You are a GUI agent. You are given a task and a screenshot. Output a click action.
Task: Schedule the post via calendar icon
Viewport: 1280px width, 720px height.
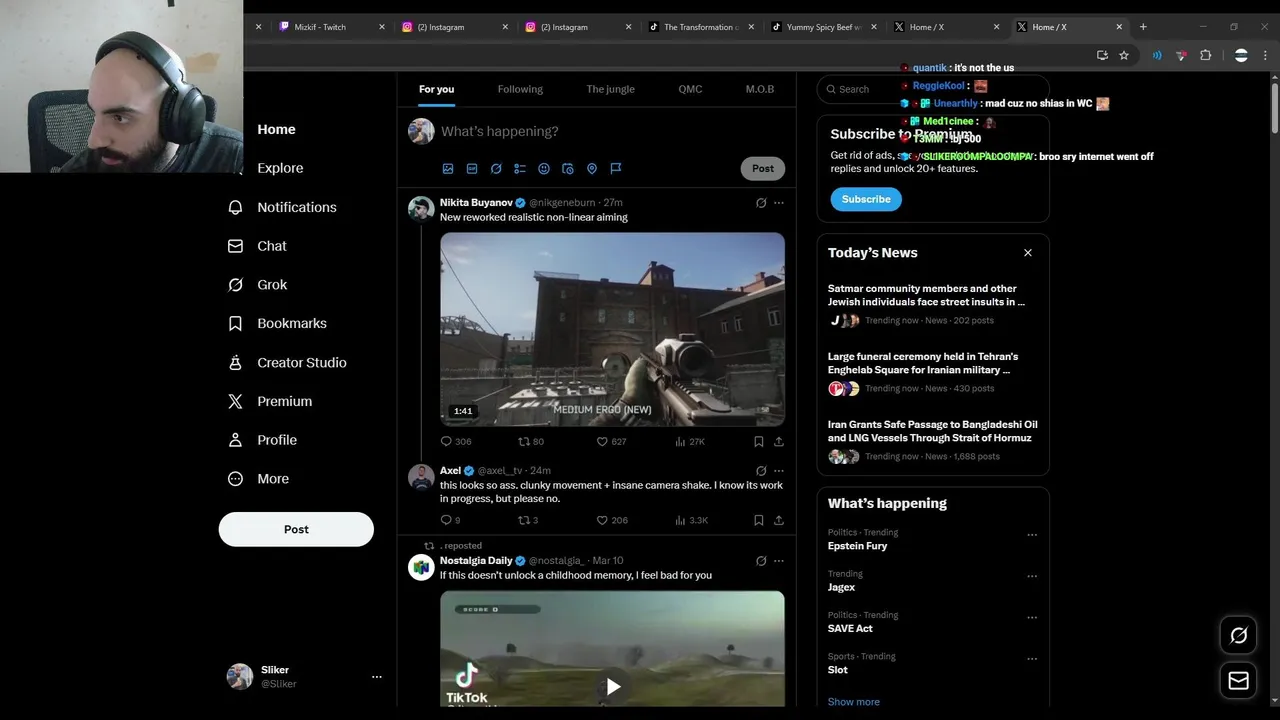[x=568, y=169]
